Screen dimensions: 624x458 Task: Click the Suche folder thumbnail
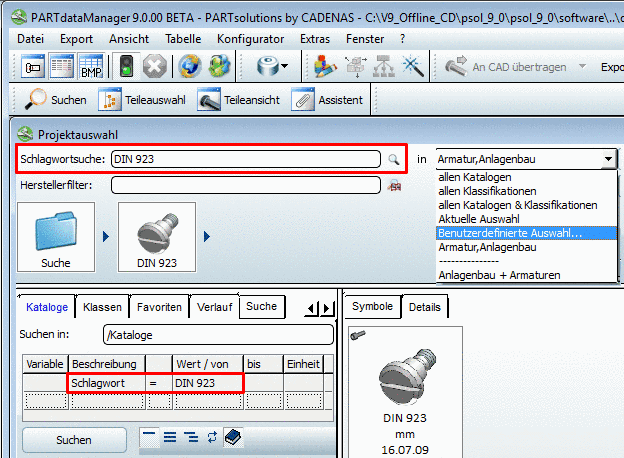tap(56, 237)
